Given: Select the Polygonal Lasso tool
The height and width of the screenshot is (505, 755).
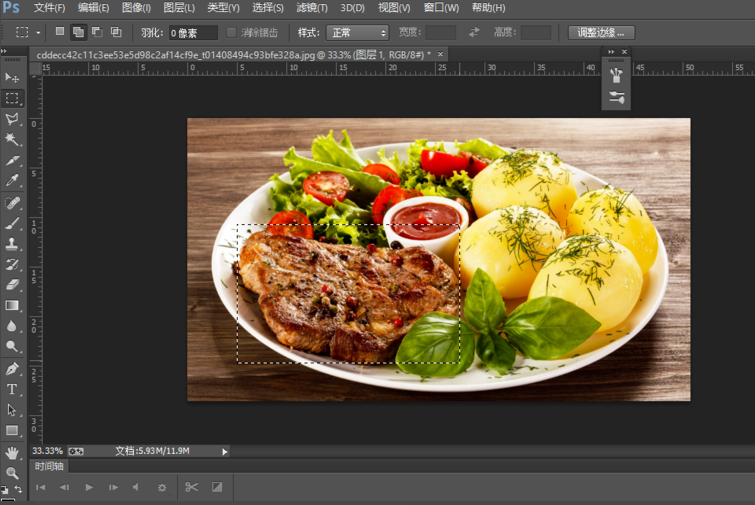Looking at the screenshot, I should click(12, 119).
